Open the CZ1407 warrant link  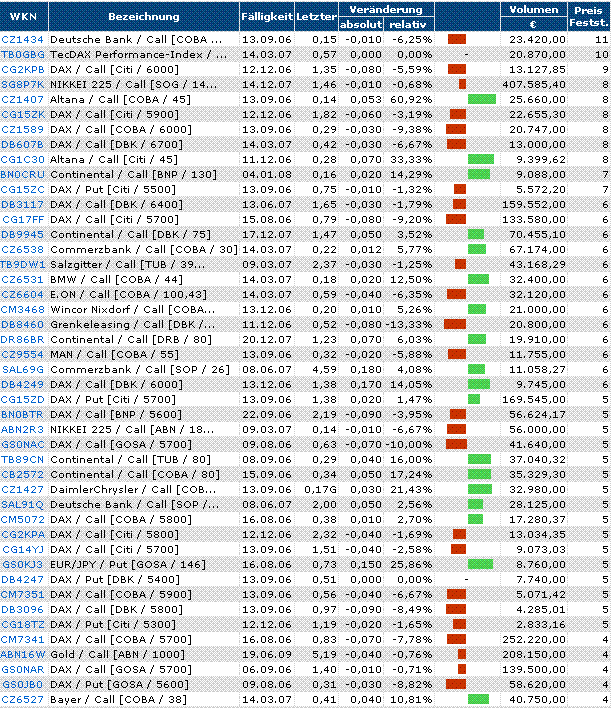click(23, 99)
